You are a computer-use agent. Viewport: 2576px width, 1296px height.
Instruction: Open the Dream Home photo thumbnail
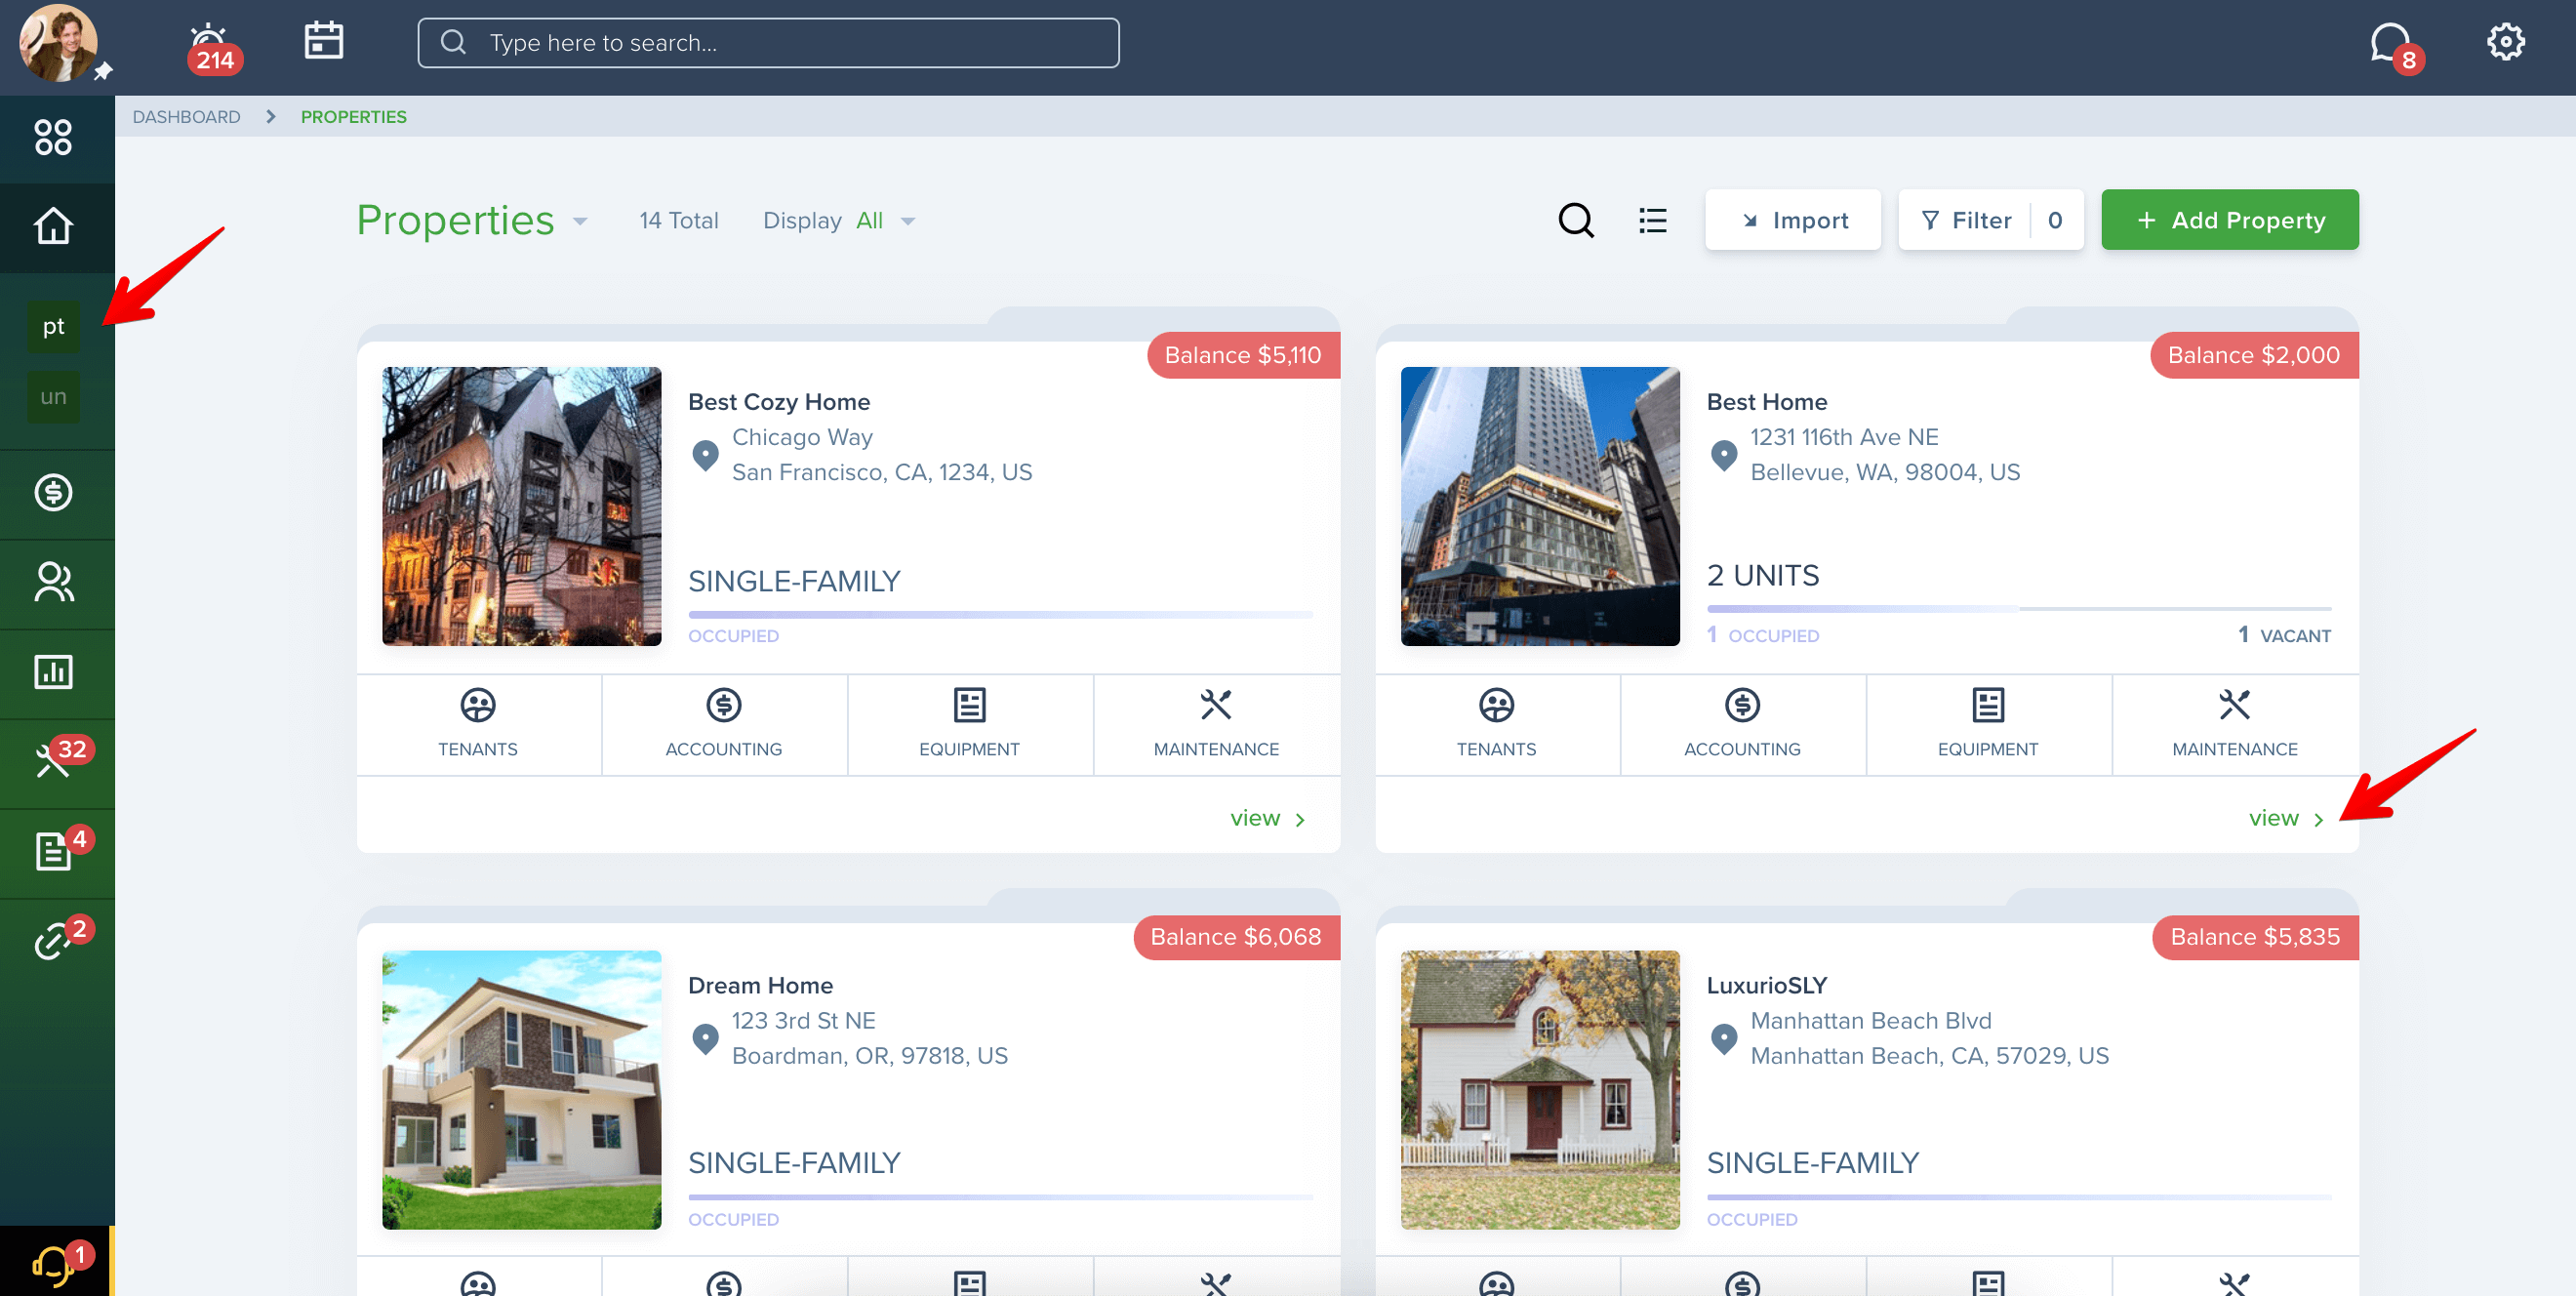(522, 1090)
